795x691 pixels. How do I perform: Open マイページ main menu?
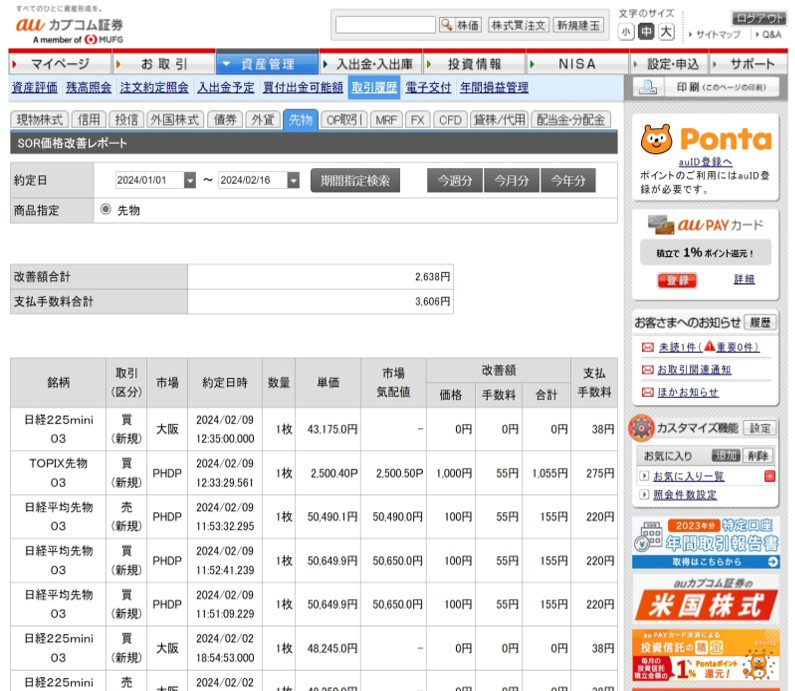point(60,64)
